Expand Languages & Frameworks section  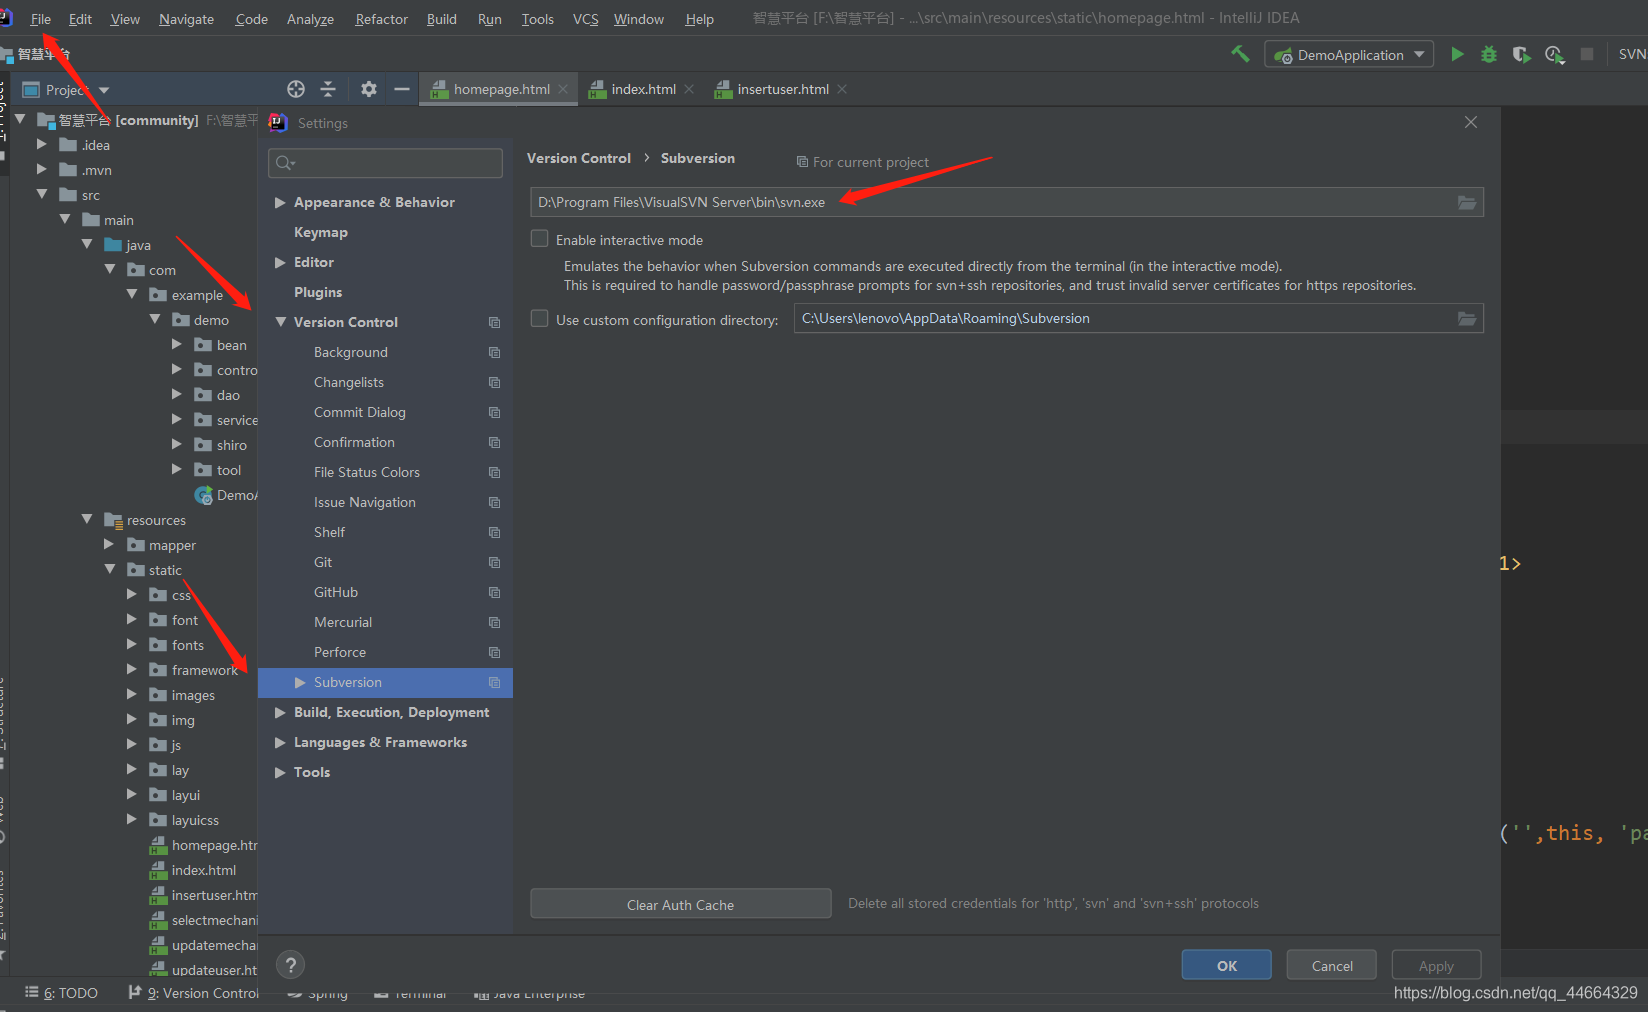(x=281, y=742)
